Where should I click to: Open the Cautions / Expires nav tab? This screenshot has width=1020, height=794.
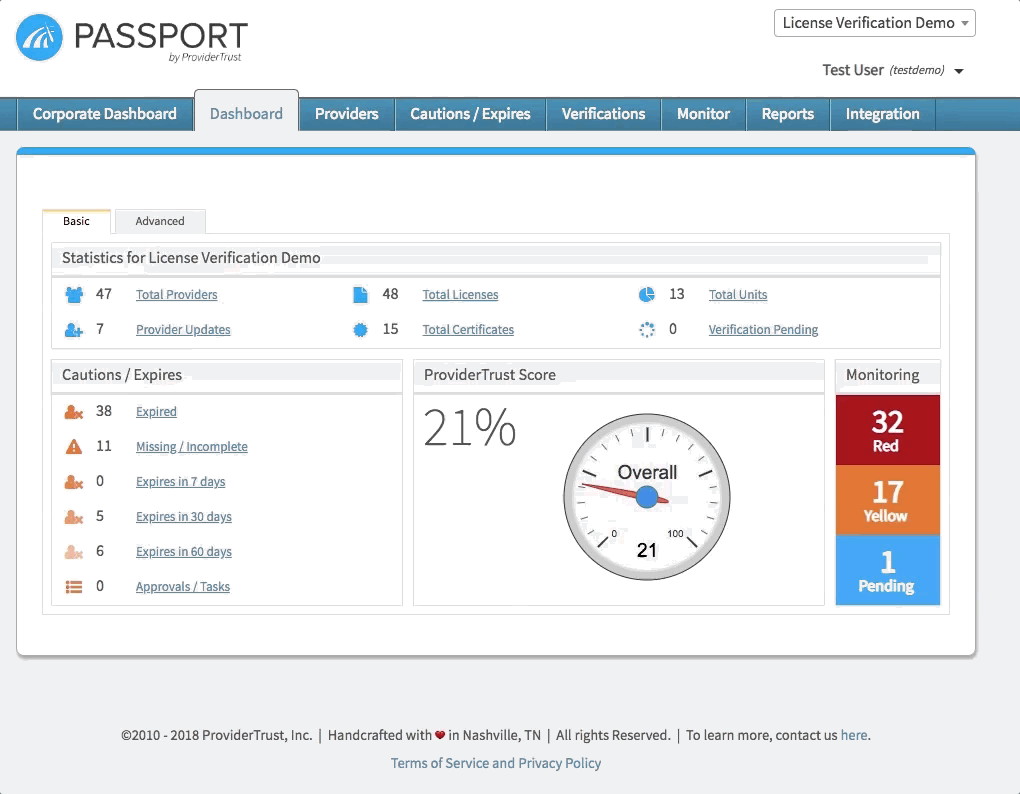470,114
